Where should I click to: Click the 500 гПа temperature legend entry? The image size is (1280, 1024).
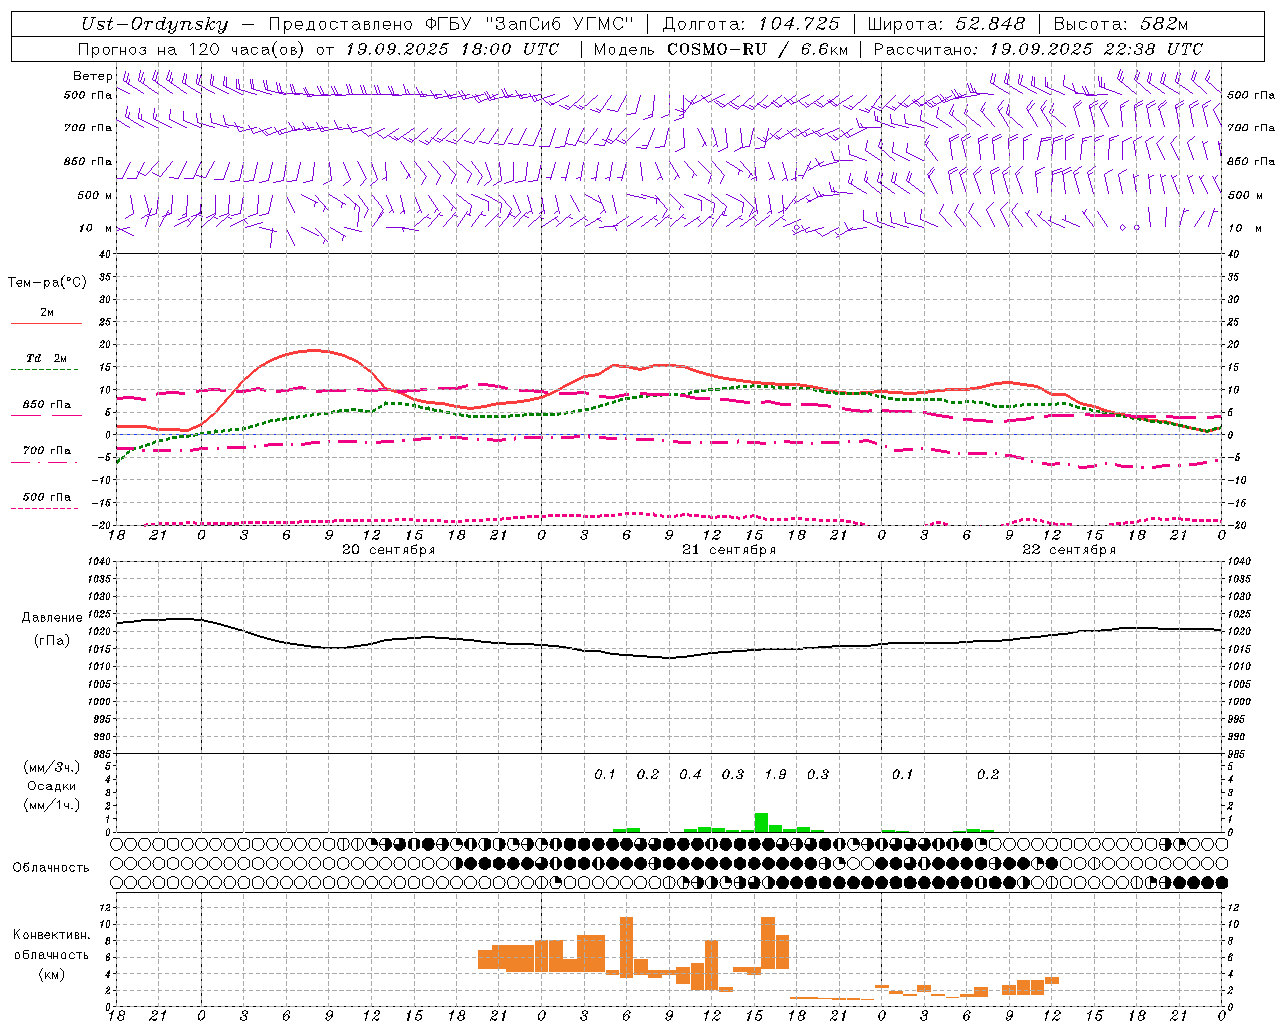(x=46, y=497)
